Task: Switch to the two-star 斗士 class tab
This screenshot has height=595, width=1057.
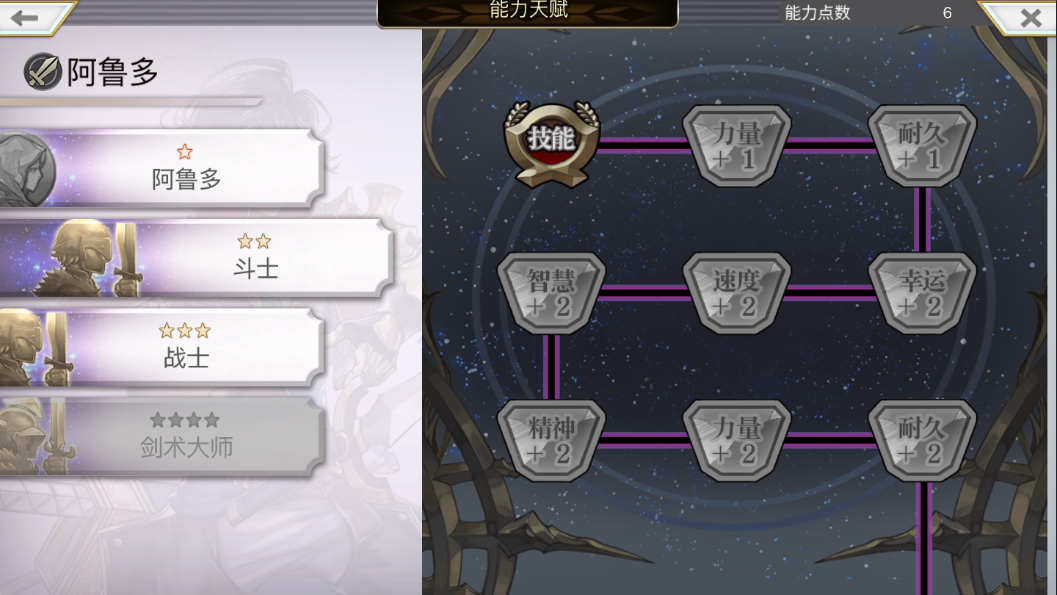Action: (x=195, y=257)
